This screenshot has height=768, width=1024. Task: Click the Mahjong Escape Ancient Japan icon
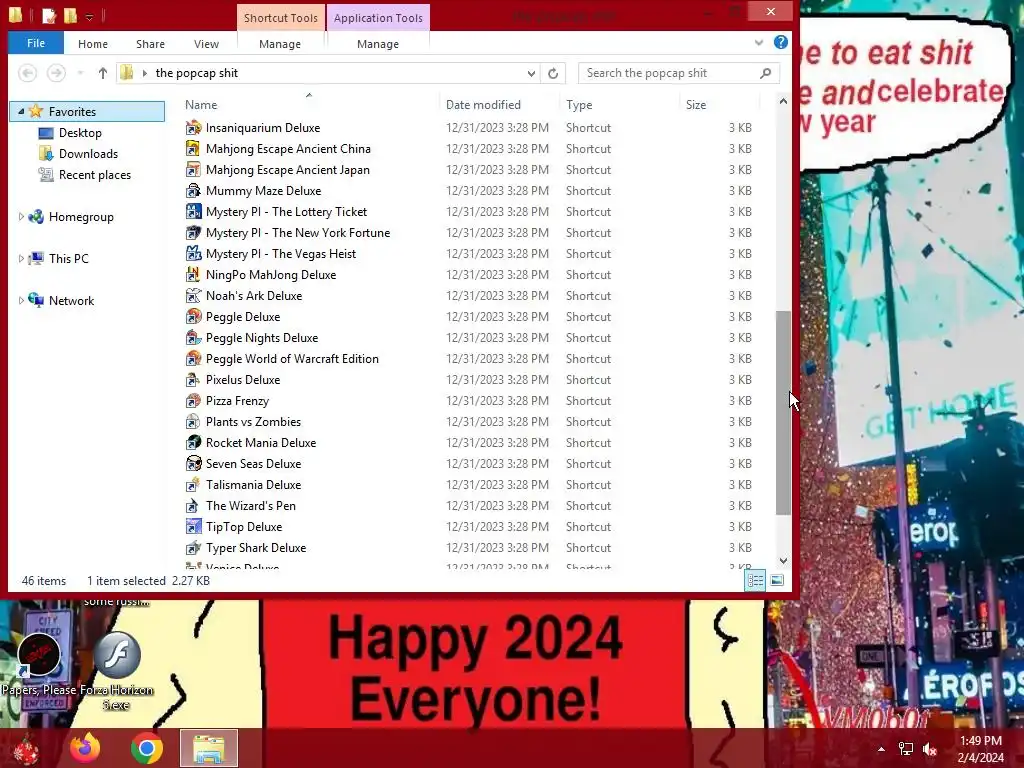[193, 170]
